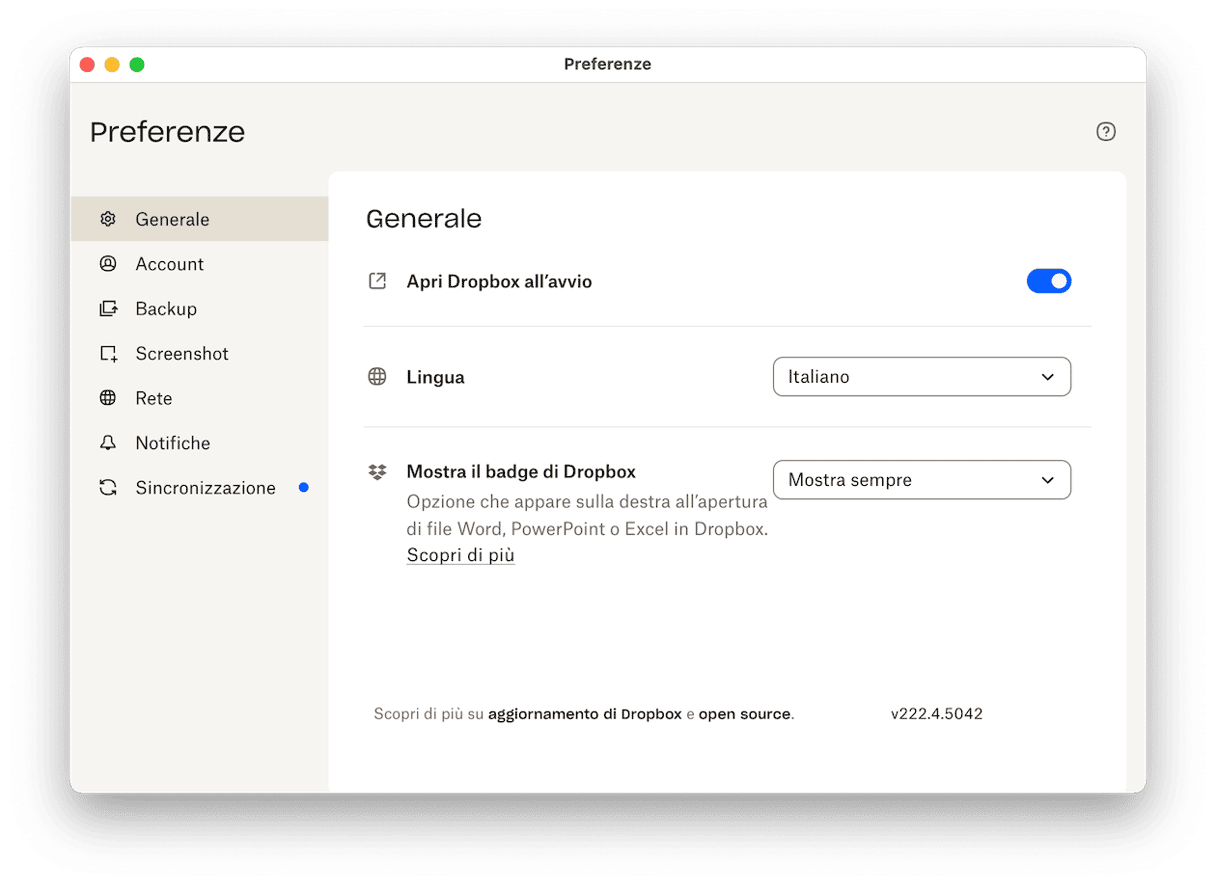Click the Backup sidebar icon
Image resolution: width=1216 pixels, height=885 pixels.
point(108,309)
